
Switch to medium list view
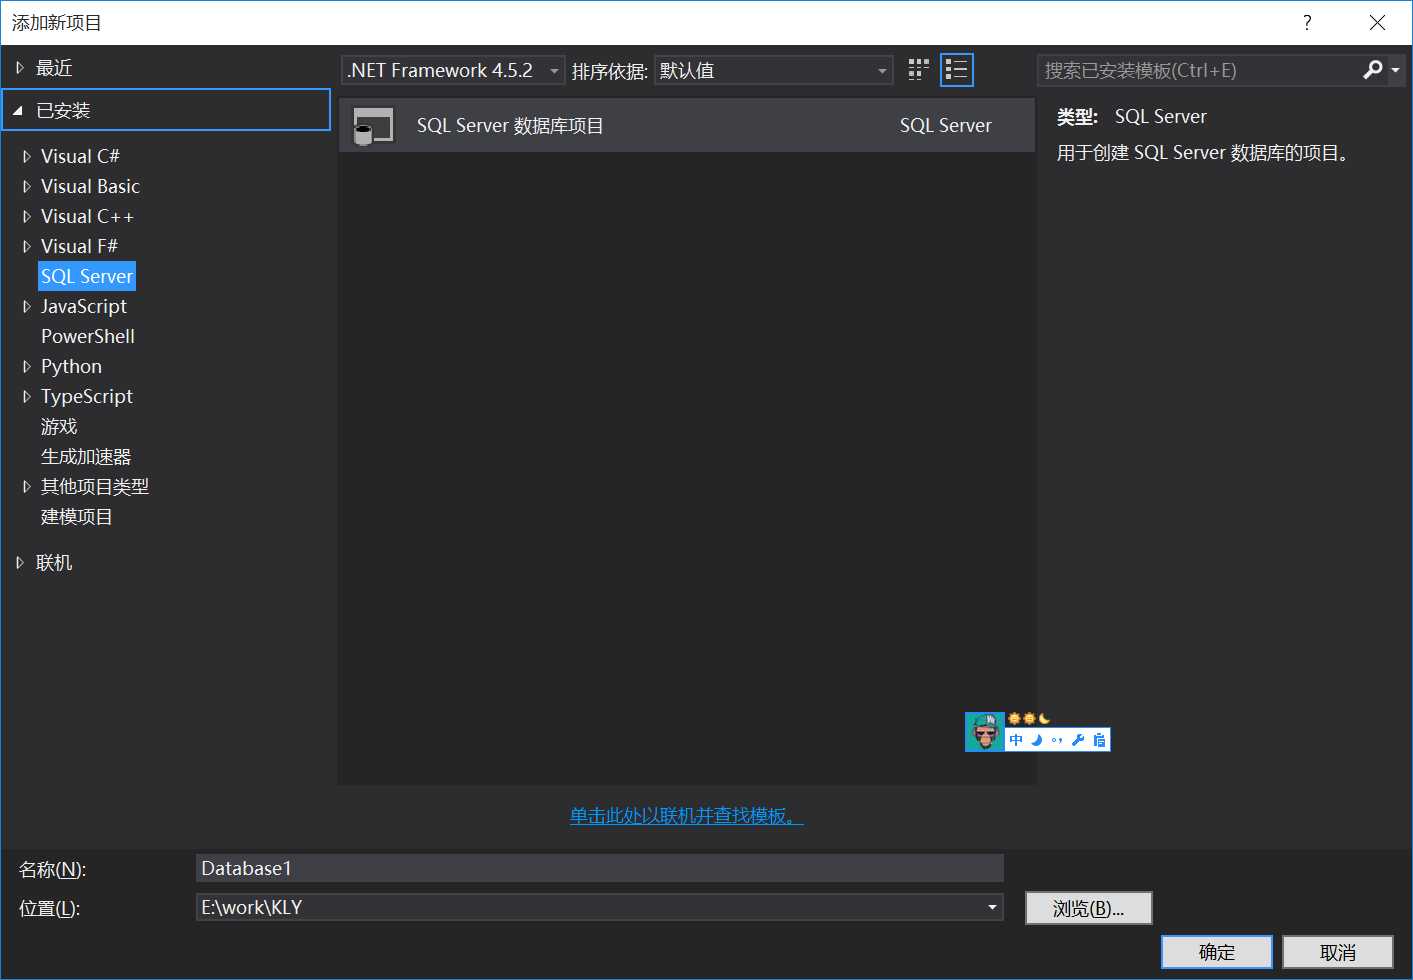[957, 70]
